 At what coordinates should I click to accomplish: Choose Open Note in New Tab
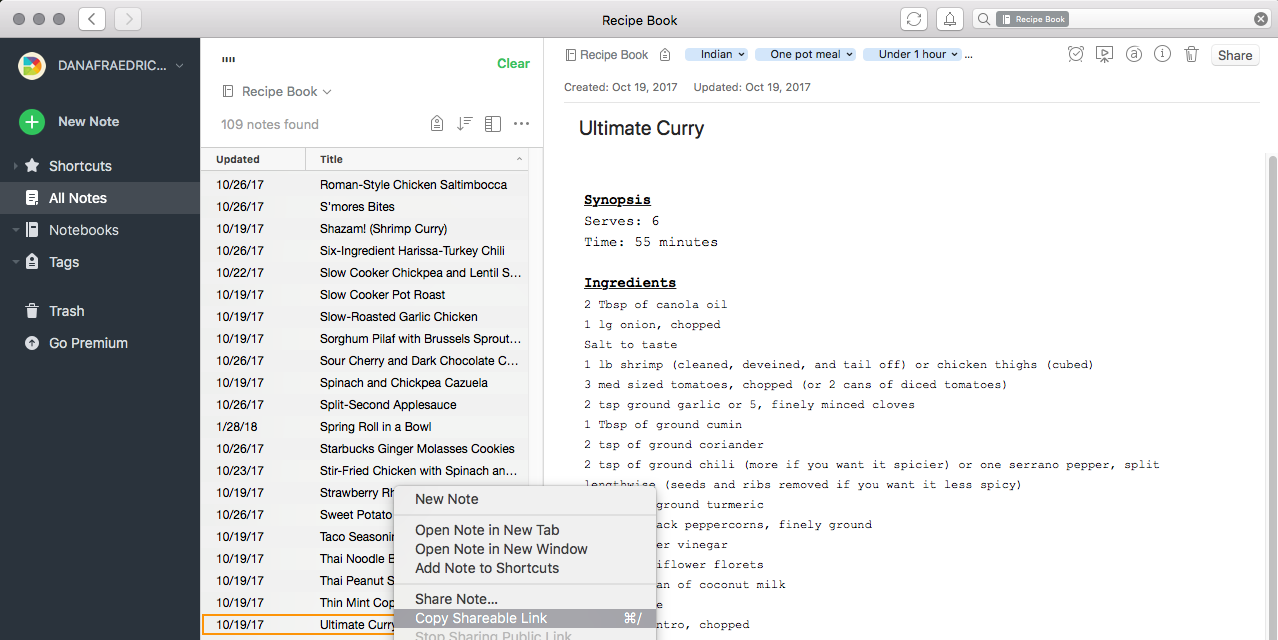click(x=487, y=530)
